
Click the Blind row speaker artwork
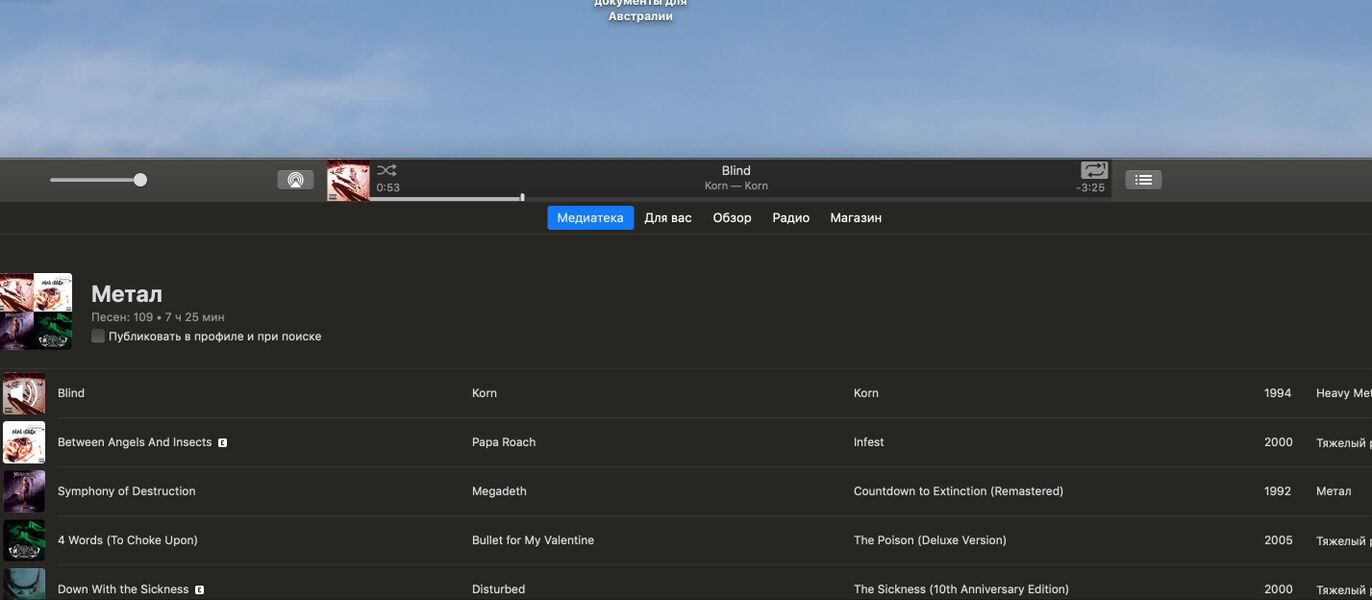click(x=24, y=393)
